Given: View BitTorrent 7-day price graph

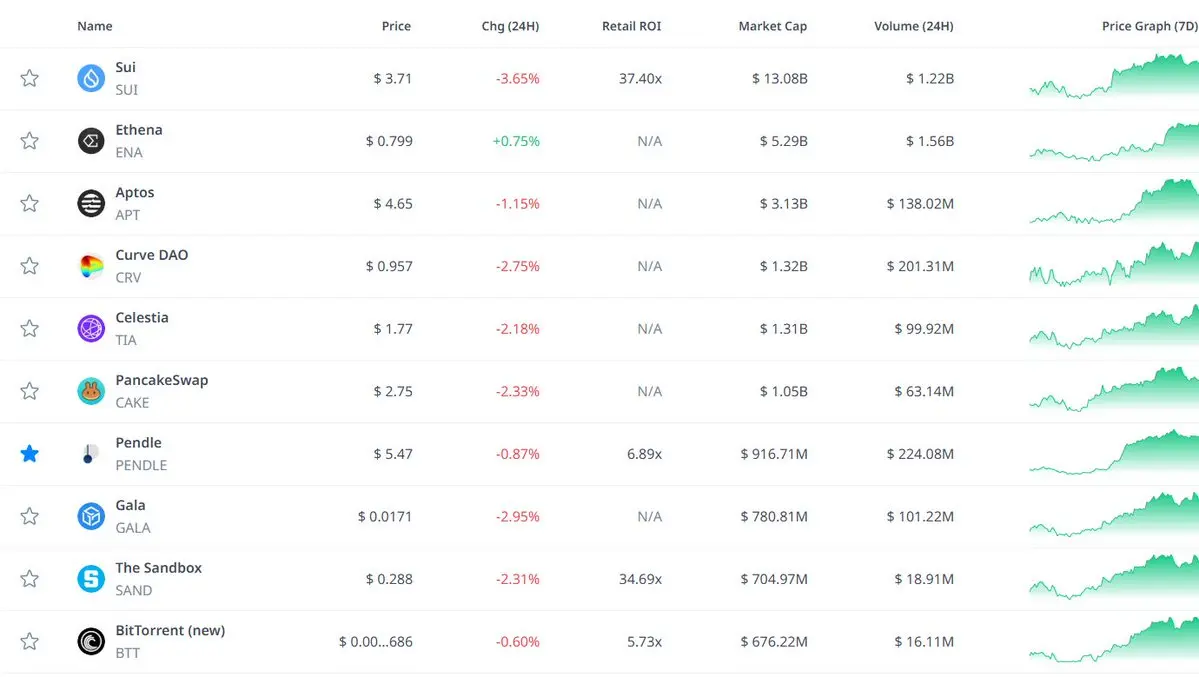Looking at the screenshot, I should [1114, 640].
